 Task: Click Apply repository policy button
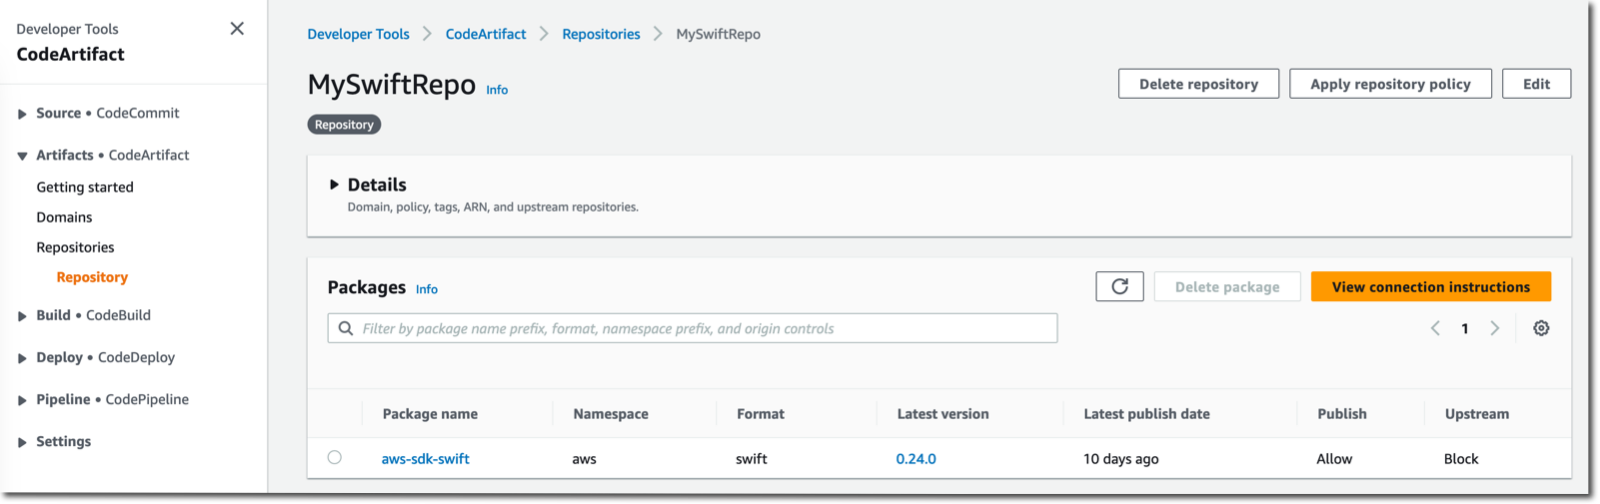pos(1390,84)
